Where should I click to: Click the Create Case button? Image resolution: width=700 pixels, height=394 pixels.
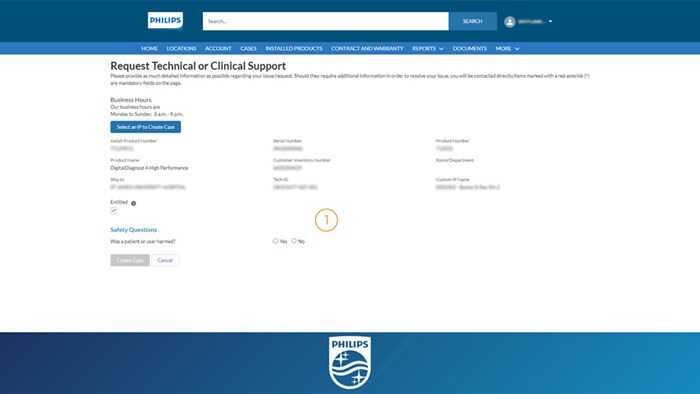[130, 260]
